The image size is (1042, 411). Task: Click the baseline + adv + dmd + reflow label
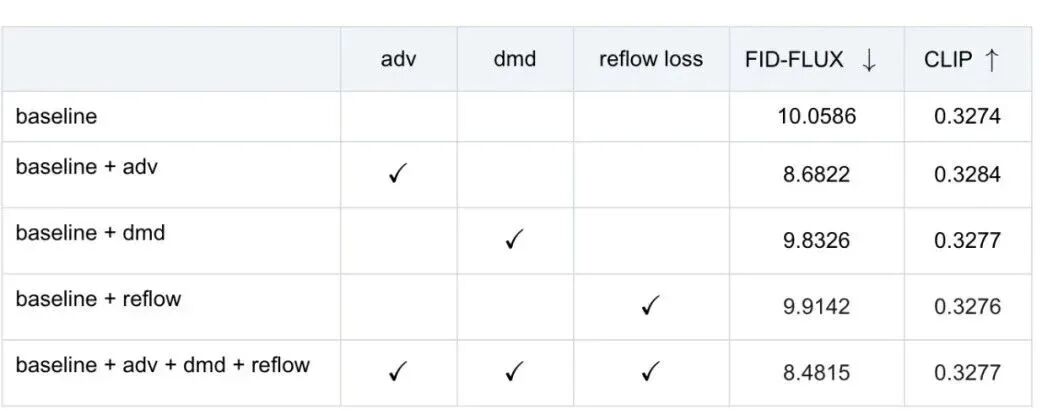(163, 365)
